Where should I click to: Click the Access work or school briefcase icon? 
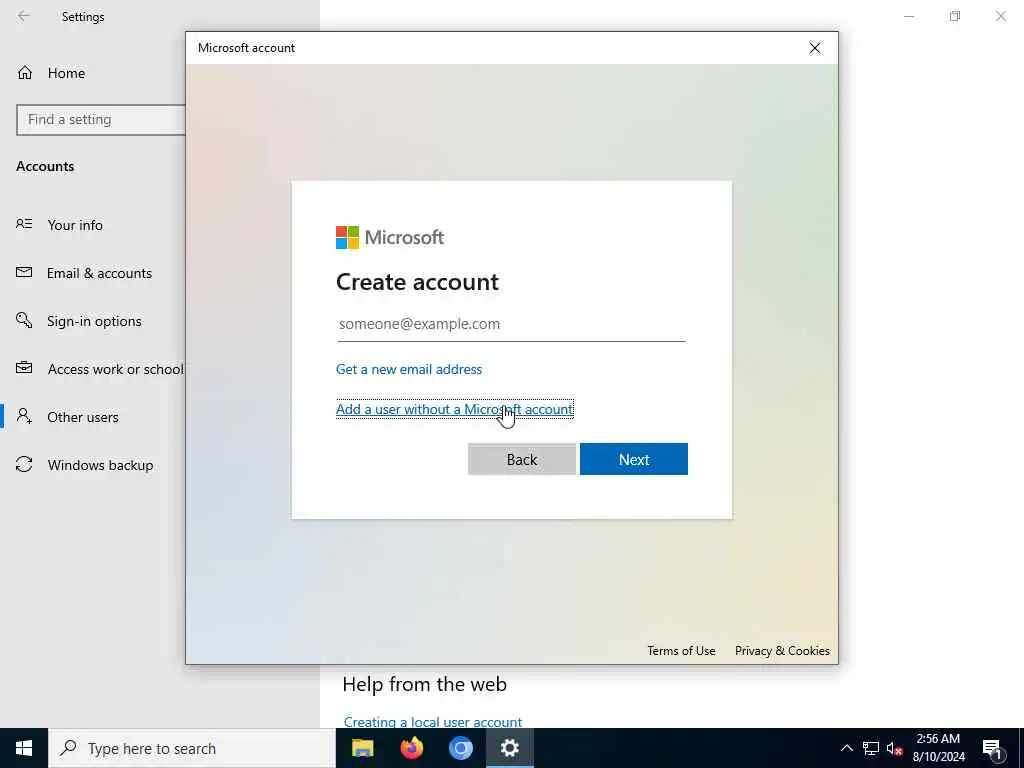coord(24,368)
